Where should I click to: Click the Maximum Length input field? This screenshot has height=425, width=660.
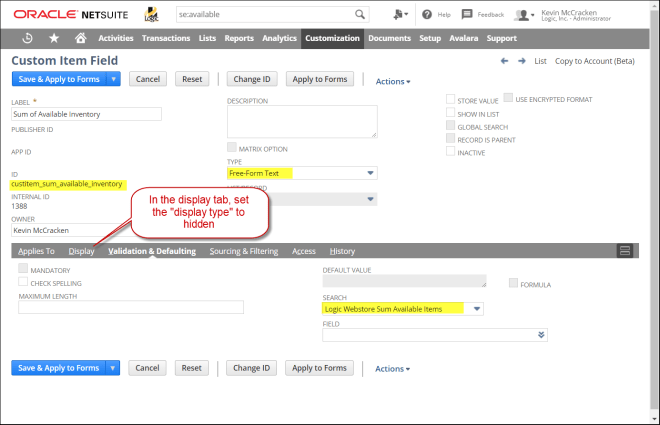131,308
